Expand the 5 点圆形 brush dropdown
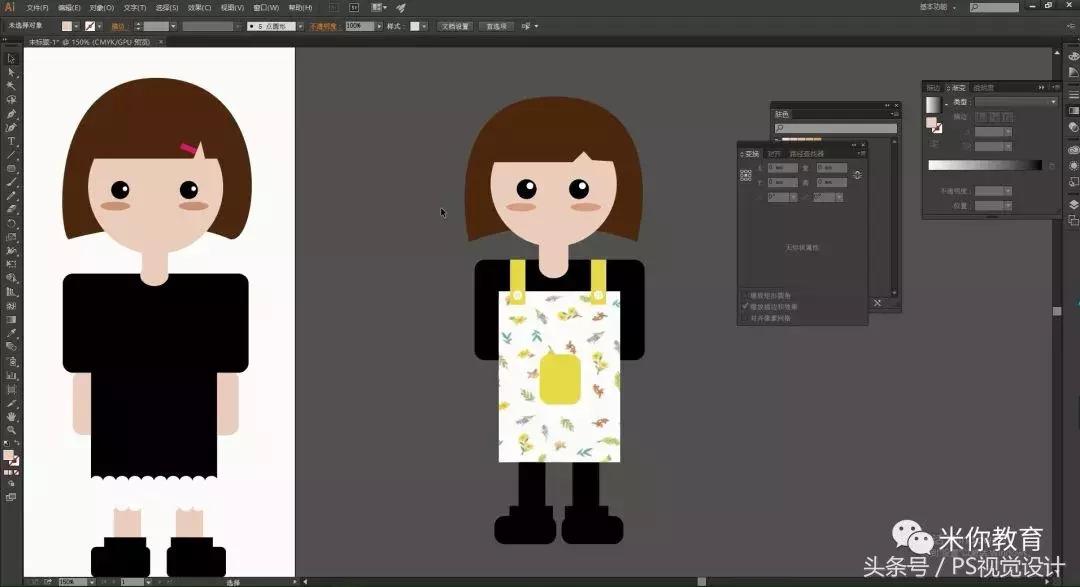The width and height of the screenshot is (1080, 587). click(x=299, y=26)
